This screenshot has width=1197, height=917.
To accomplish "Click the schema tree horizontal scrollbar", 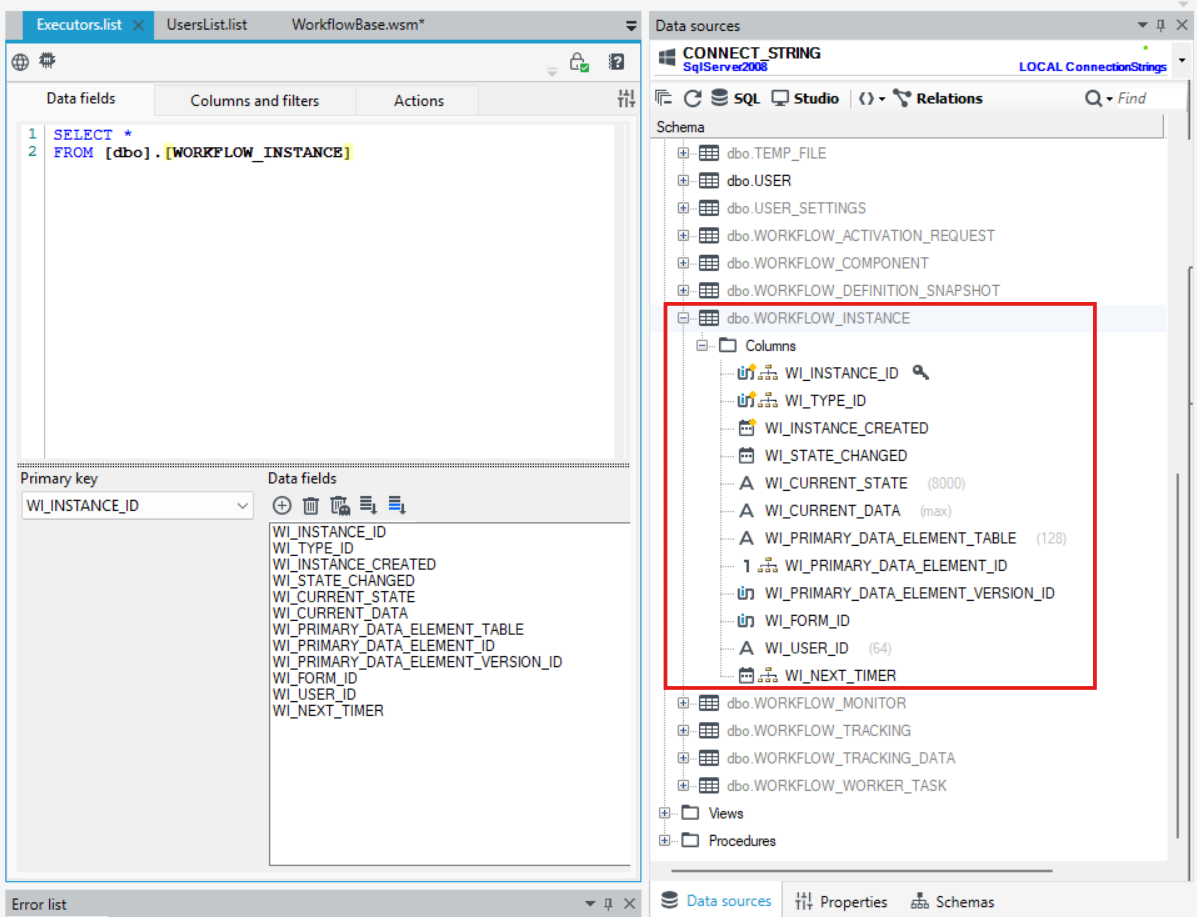I will pyautogui.click(x=862, y=870).
